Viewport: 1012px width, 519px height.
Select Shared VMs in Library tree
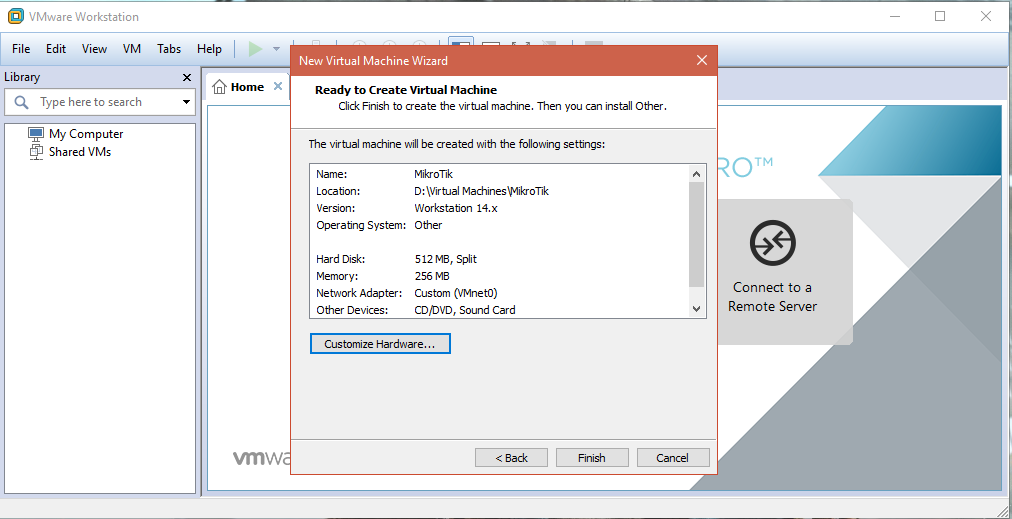[x=80, y=152]
